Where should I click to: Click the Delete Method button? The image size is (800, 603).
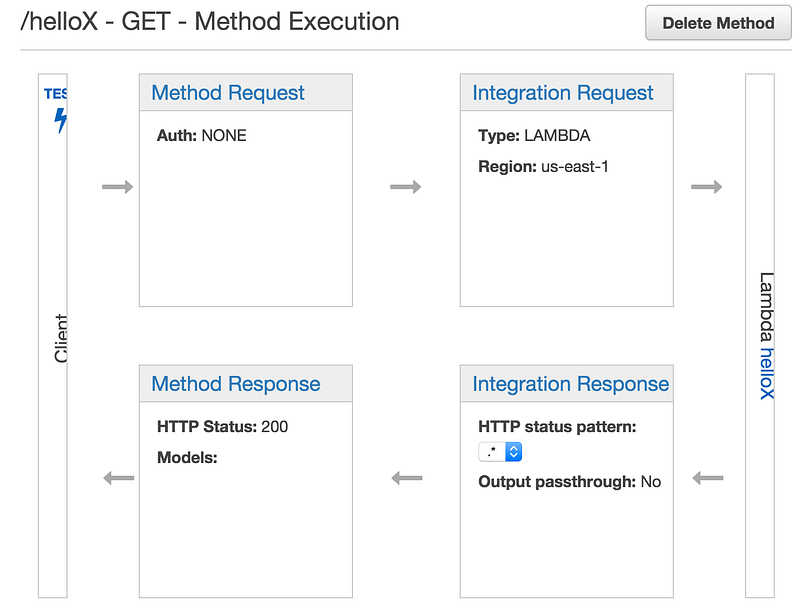click(x=718, y=23)
